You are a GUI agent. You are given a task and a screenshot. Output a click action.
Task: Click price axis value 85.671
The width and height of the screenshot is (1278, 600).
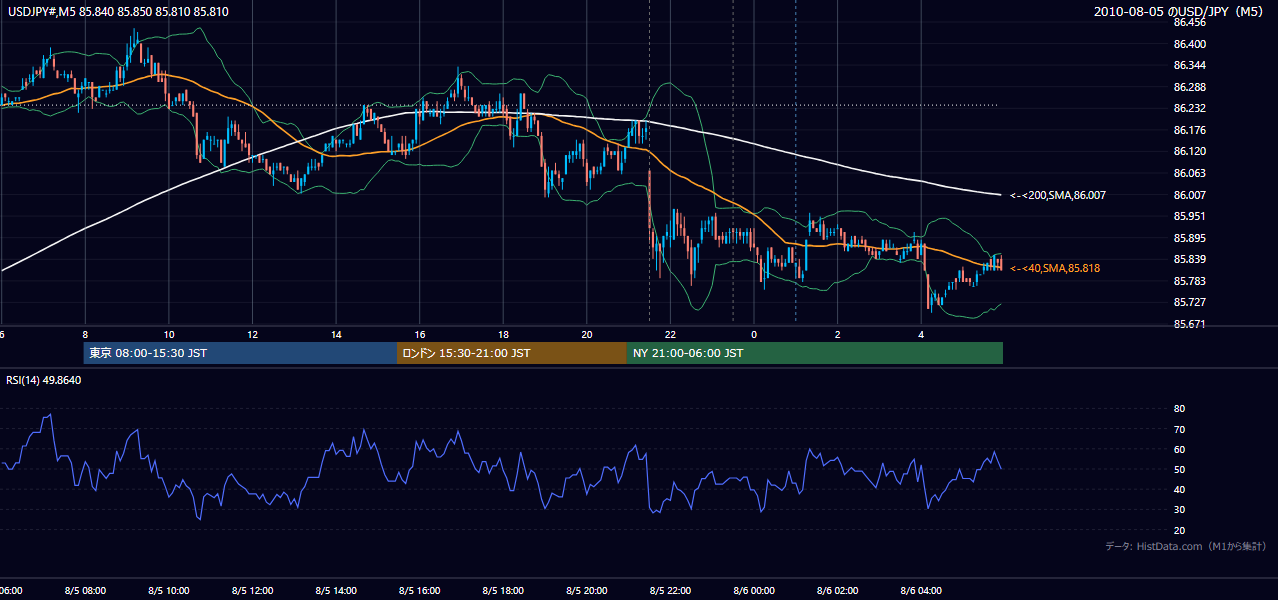[x=1190, y=324]
